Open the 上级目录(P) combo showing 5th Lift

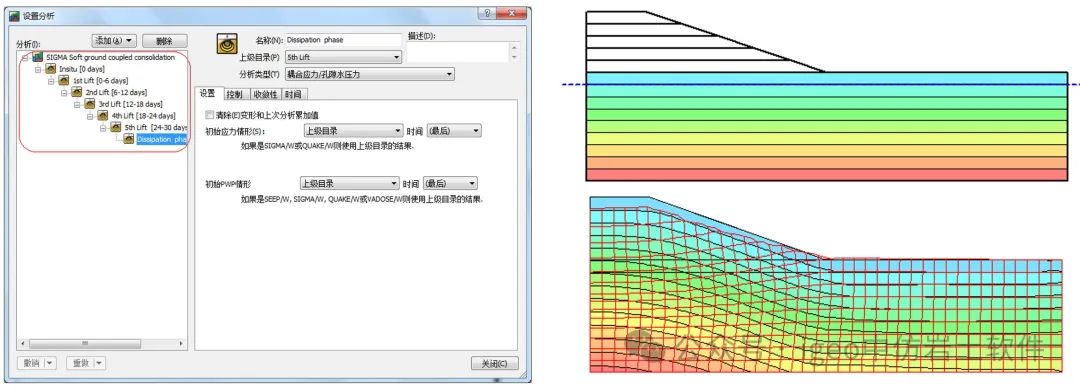[x=343, y=58]
